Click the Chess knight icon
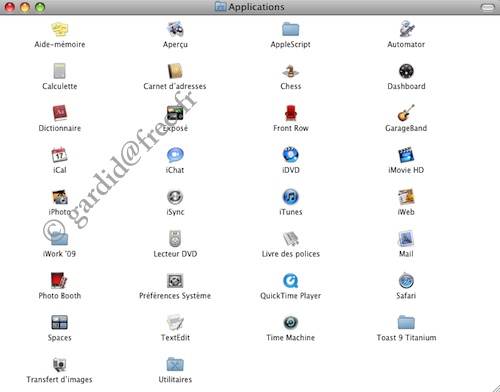The height and width of the screenshot is (392, 500). click(x=291, y=71)
